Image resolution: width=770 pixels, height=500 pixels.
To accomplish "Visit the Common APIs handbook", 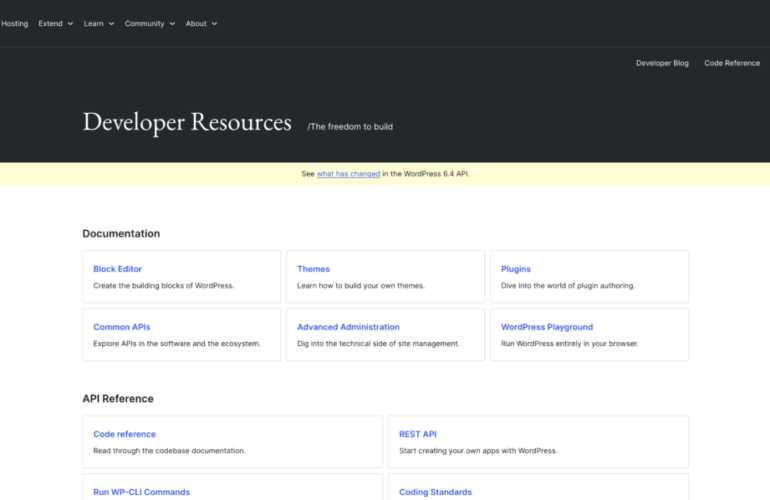I will [122, 327].
